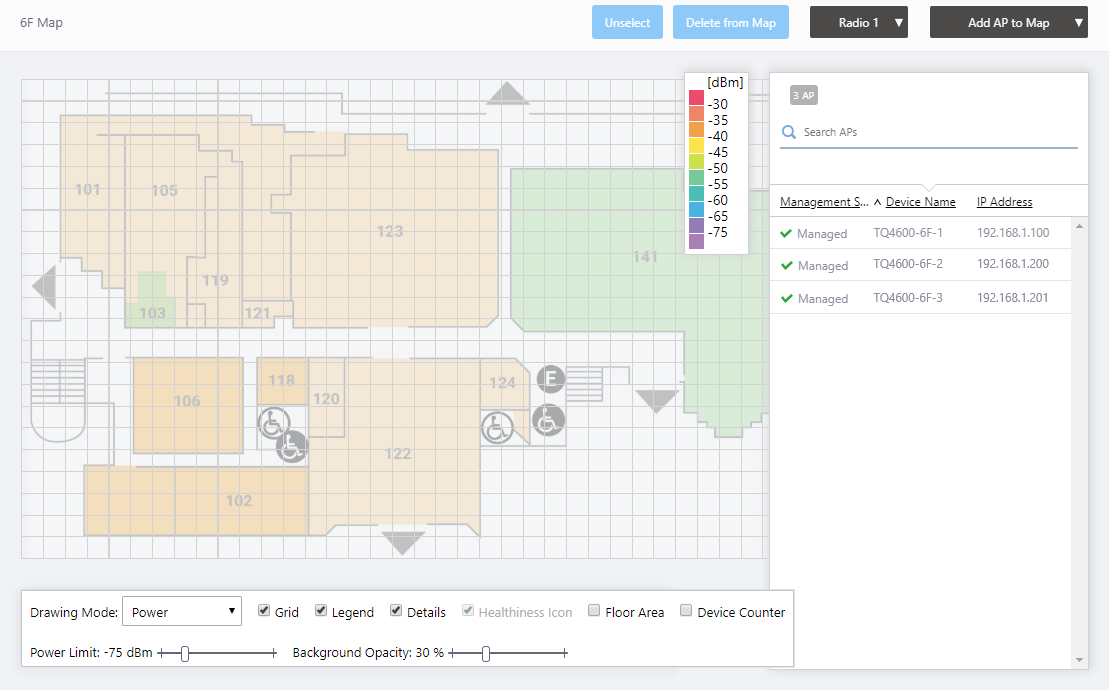Click the up arrow marker at map top
1109x691 pixels.
pyautogui.click(x=508, y=94)
